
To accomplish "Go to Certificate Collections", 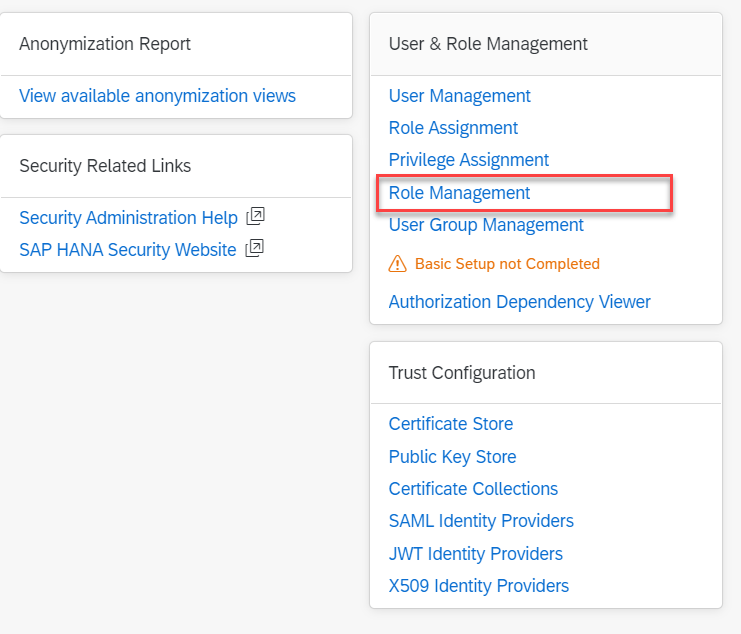I will pos(473,489).
